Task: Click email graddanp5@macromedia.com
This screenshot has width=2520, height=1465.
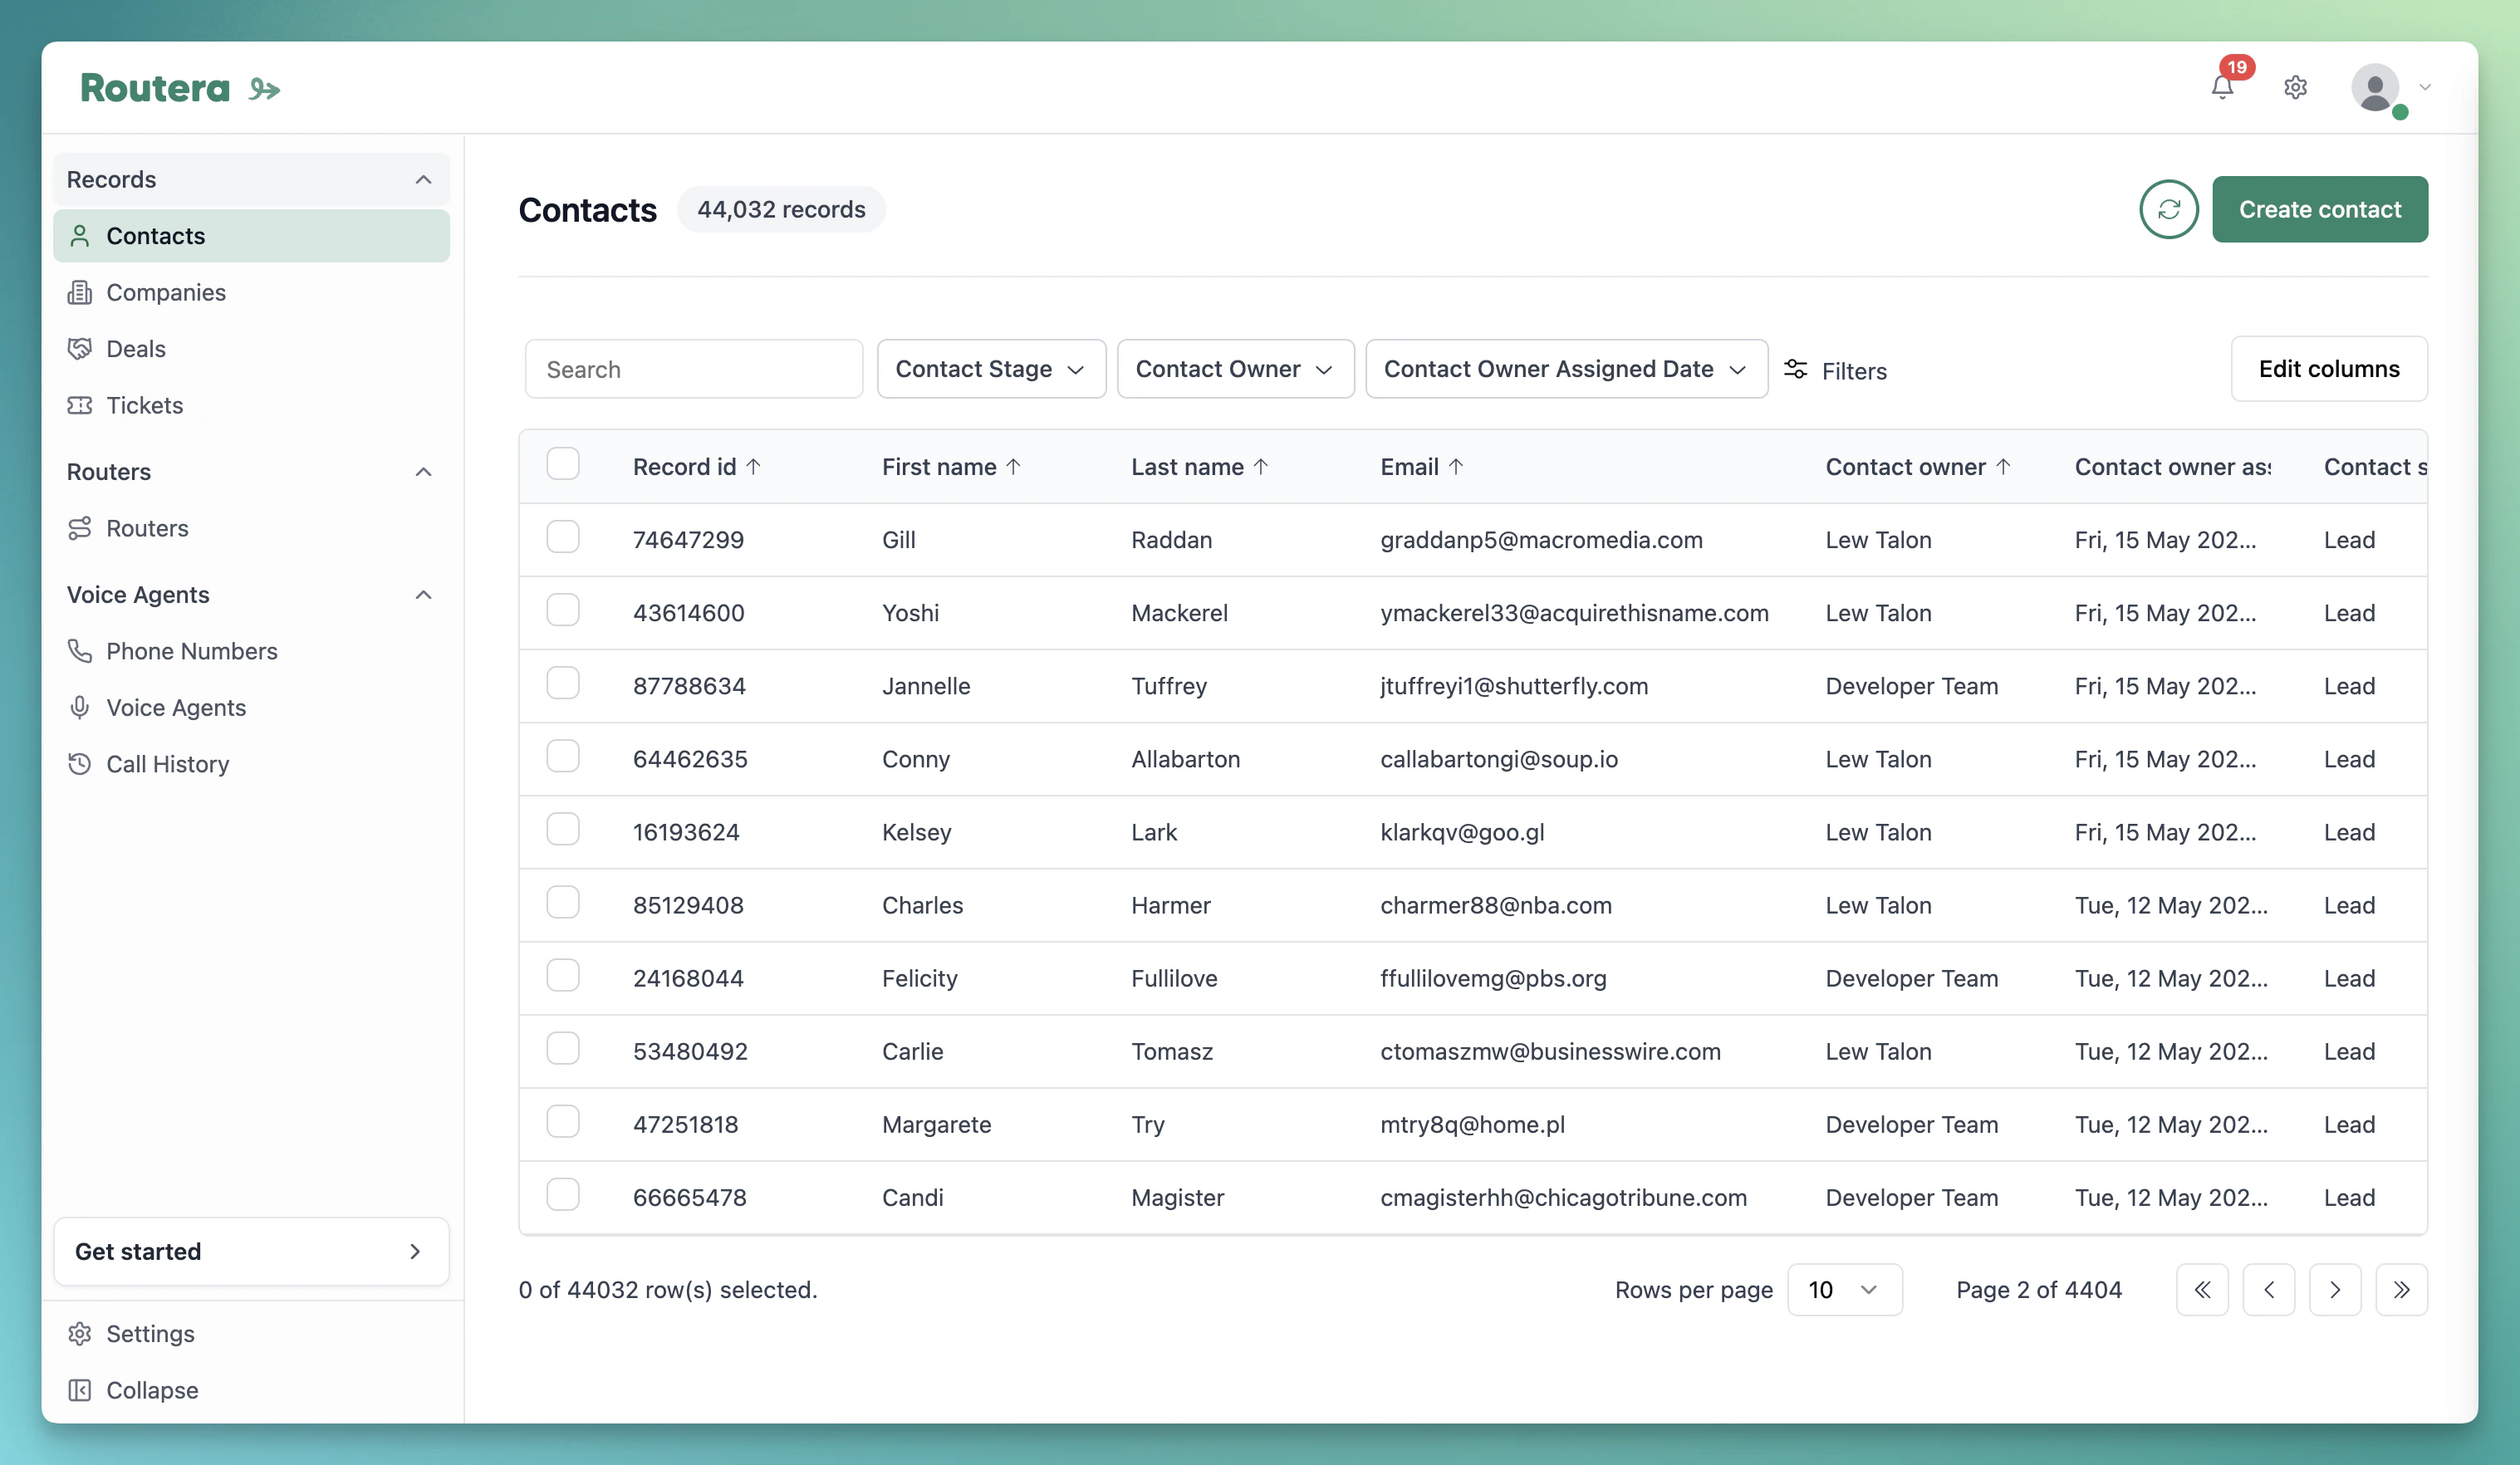Action: coord(1541,540)
